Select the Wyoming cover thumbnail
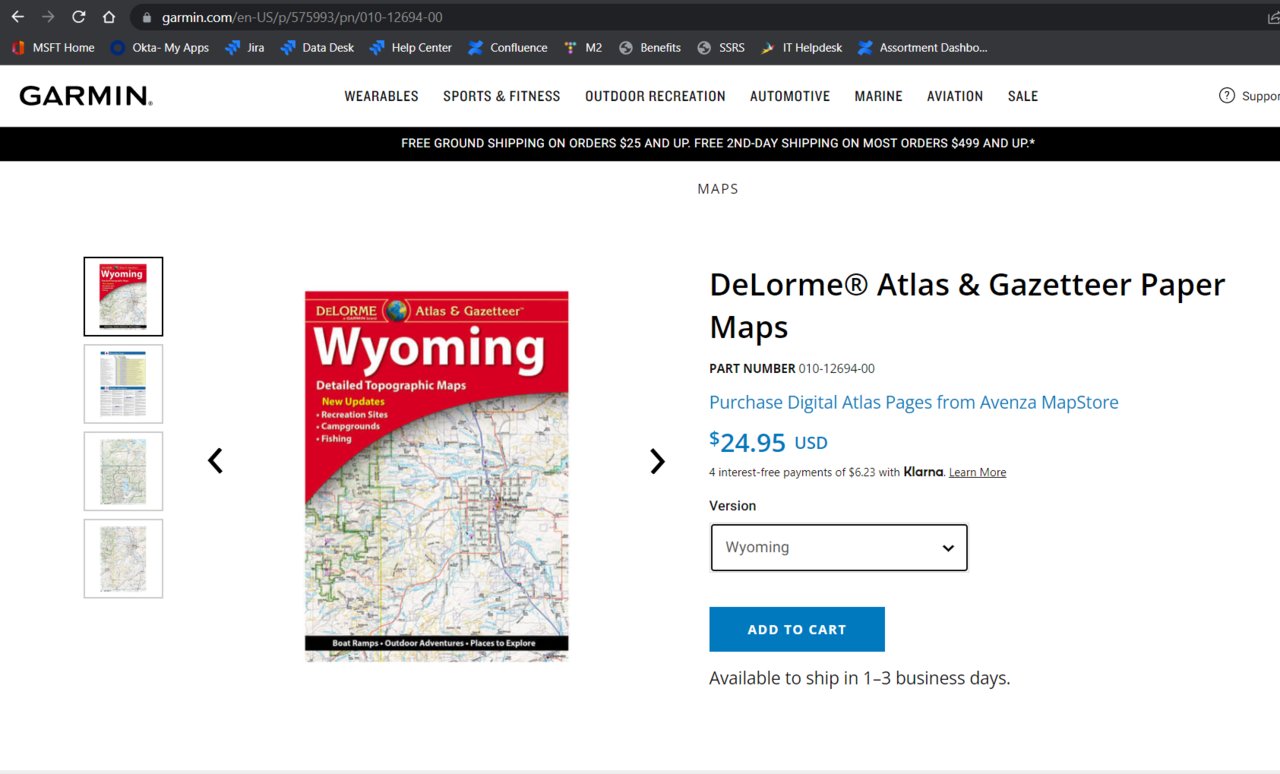1280x774 pixels. coord(123,297)
